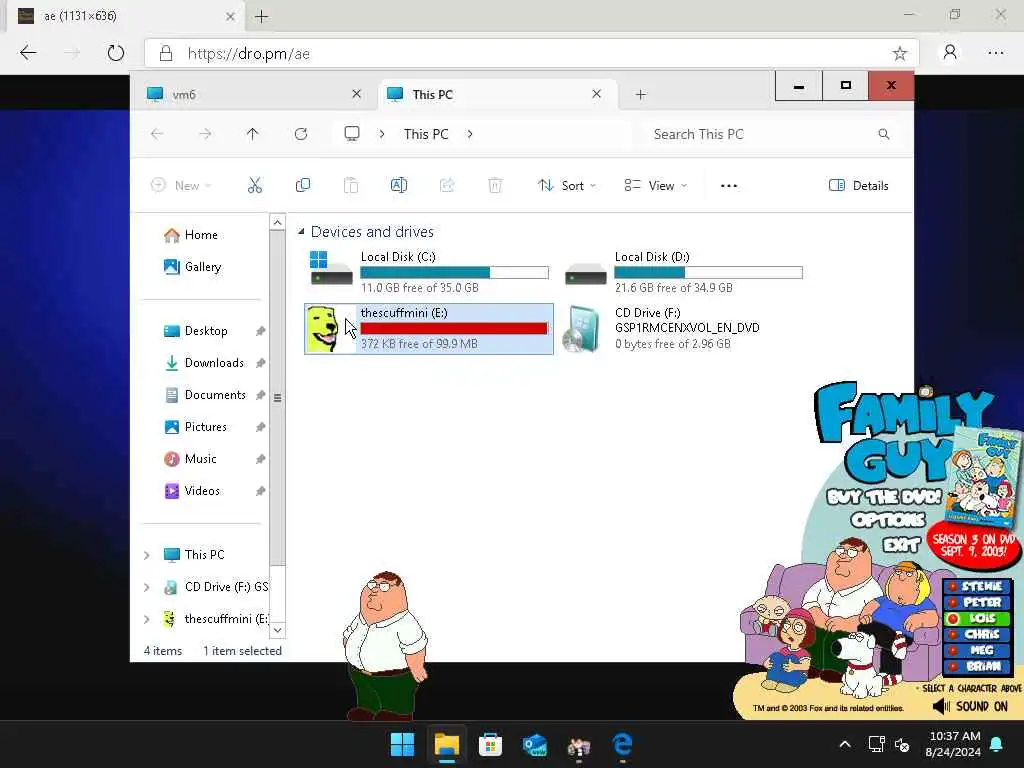Expand This PC in navigation tree
The height and width of the screenshot is (768, 1024).
click(147, 555)
